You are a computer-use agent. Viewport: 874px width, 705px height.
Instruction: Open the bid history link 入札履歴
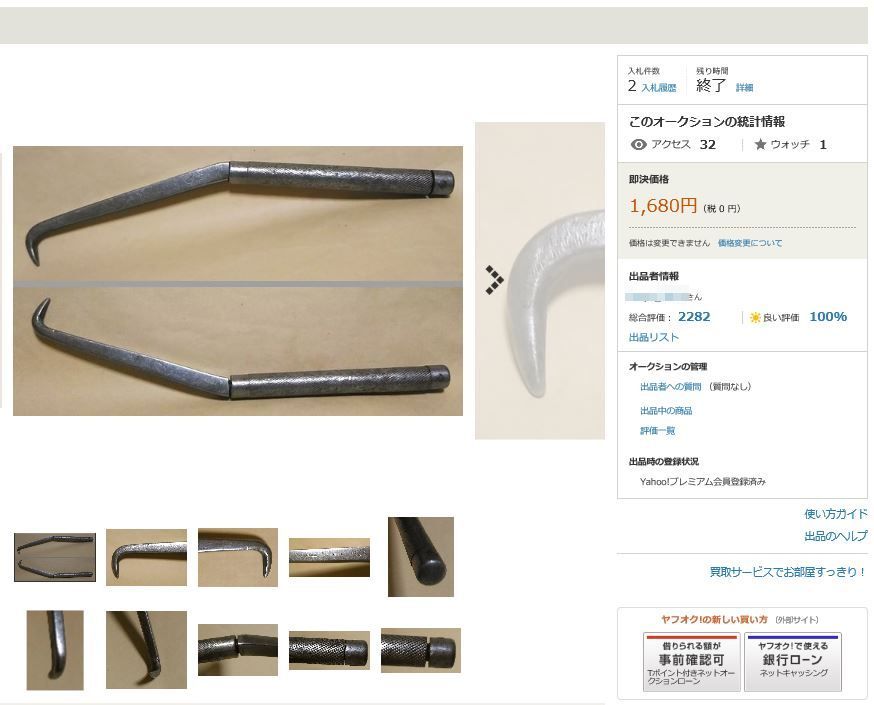click(658, 87)
